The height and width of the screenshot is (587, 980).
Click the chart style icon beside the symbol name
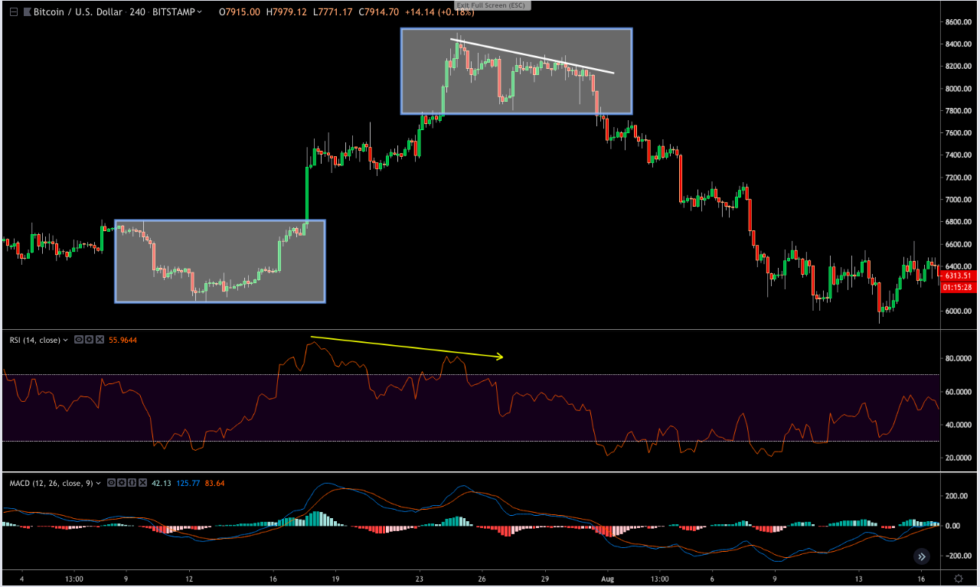point(27,11)
